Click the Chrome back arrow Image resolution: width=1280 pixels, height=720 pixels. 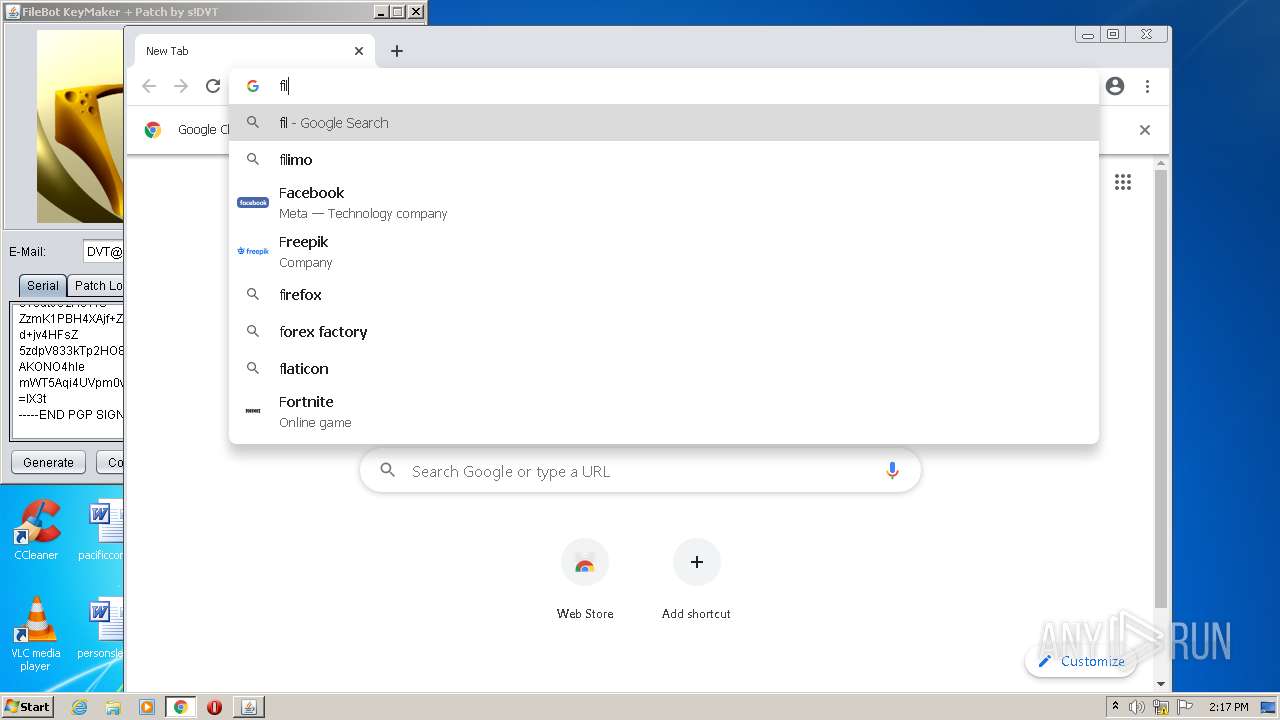point(149,86)
